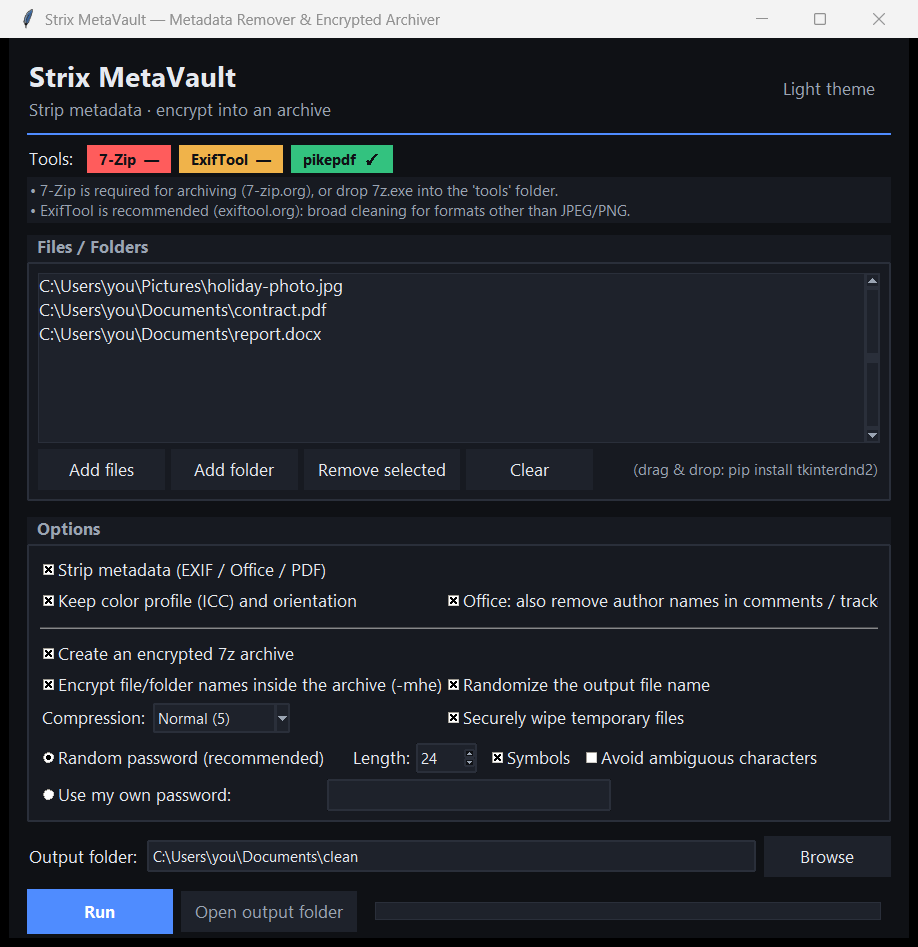Click the Add folder button
The width and height of the screenshot is (918, 947).
click(234, 470)
